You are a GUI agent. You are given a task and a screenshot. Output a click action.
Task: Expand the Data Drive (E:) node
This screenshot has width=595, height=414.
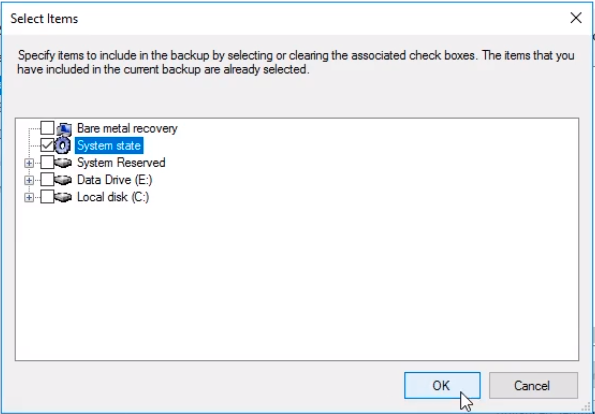click(x=29, y=180)
